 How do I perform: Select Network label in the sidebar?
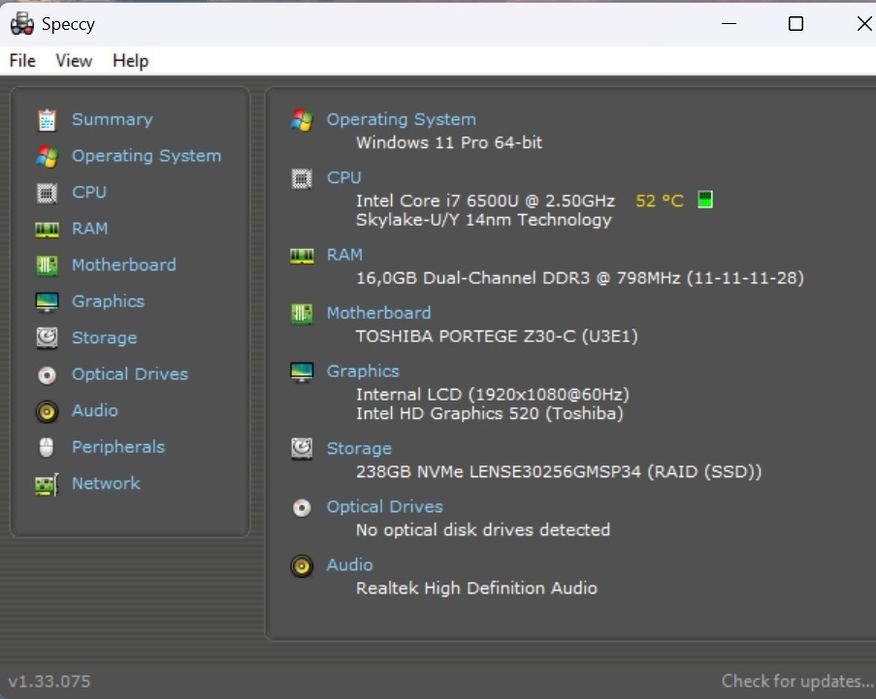(106, 483)
